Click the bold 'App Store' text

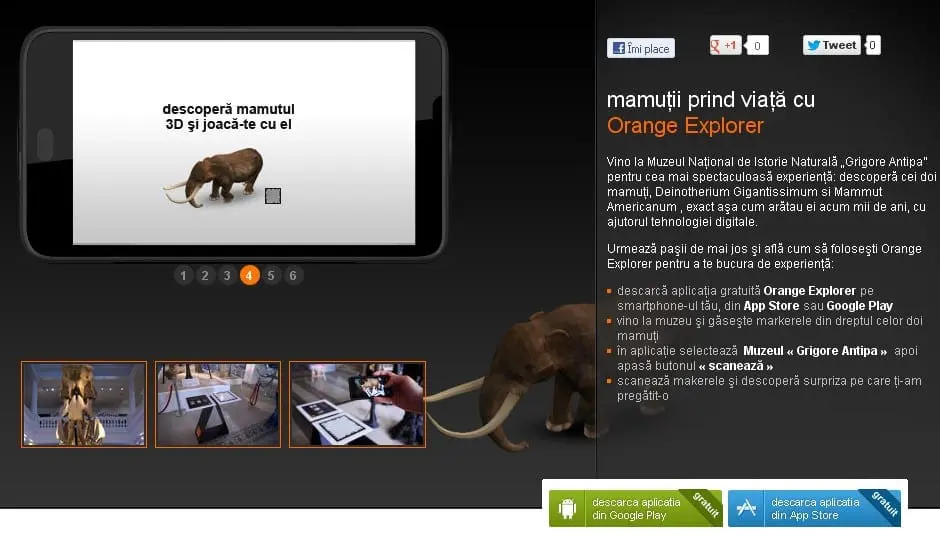[x=771, y=306]
